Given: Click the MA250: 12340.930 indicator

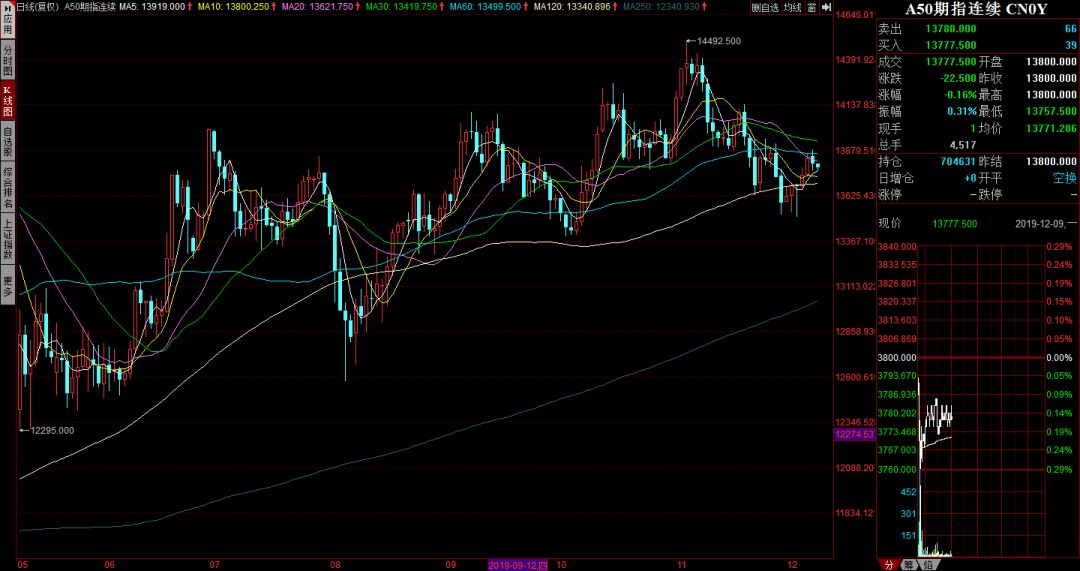Looking at the screenshot, I should pyautogui.click(x=660, y=6).
